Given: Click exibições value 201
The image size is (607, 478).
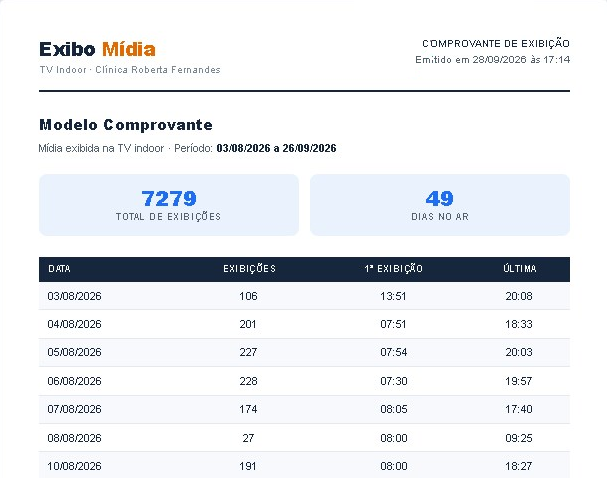Looking at the screenshot, I should point(248,324).
